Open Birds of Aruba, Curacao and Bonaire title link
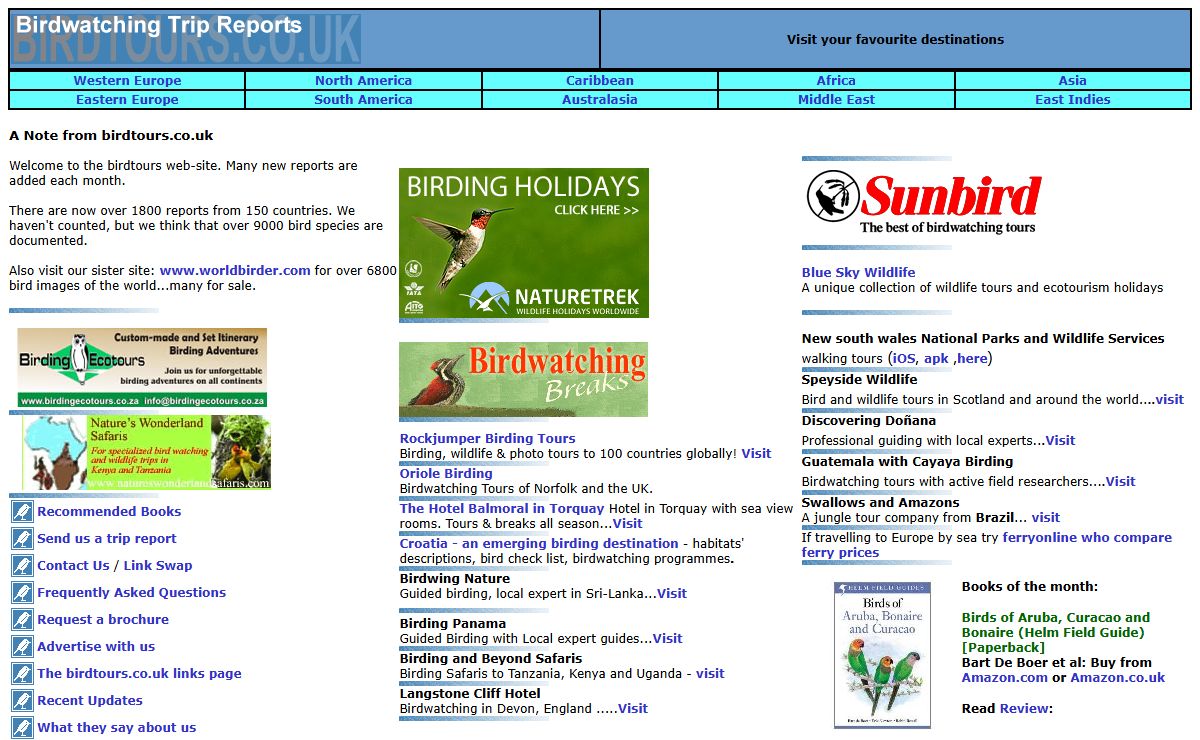 pyautogui.click(x=1056, y=632)
